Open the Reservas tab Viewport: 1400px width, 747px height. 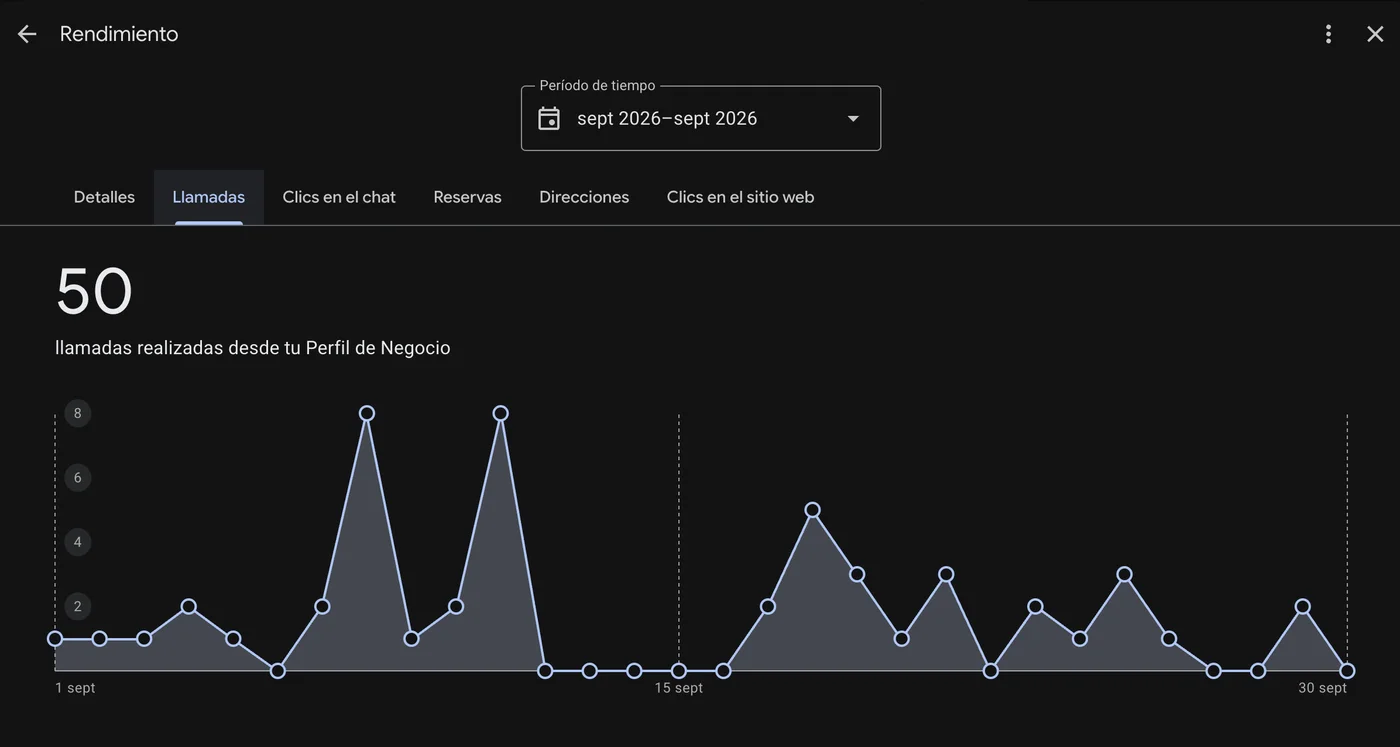click(467, 197)
